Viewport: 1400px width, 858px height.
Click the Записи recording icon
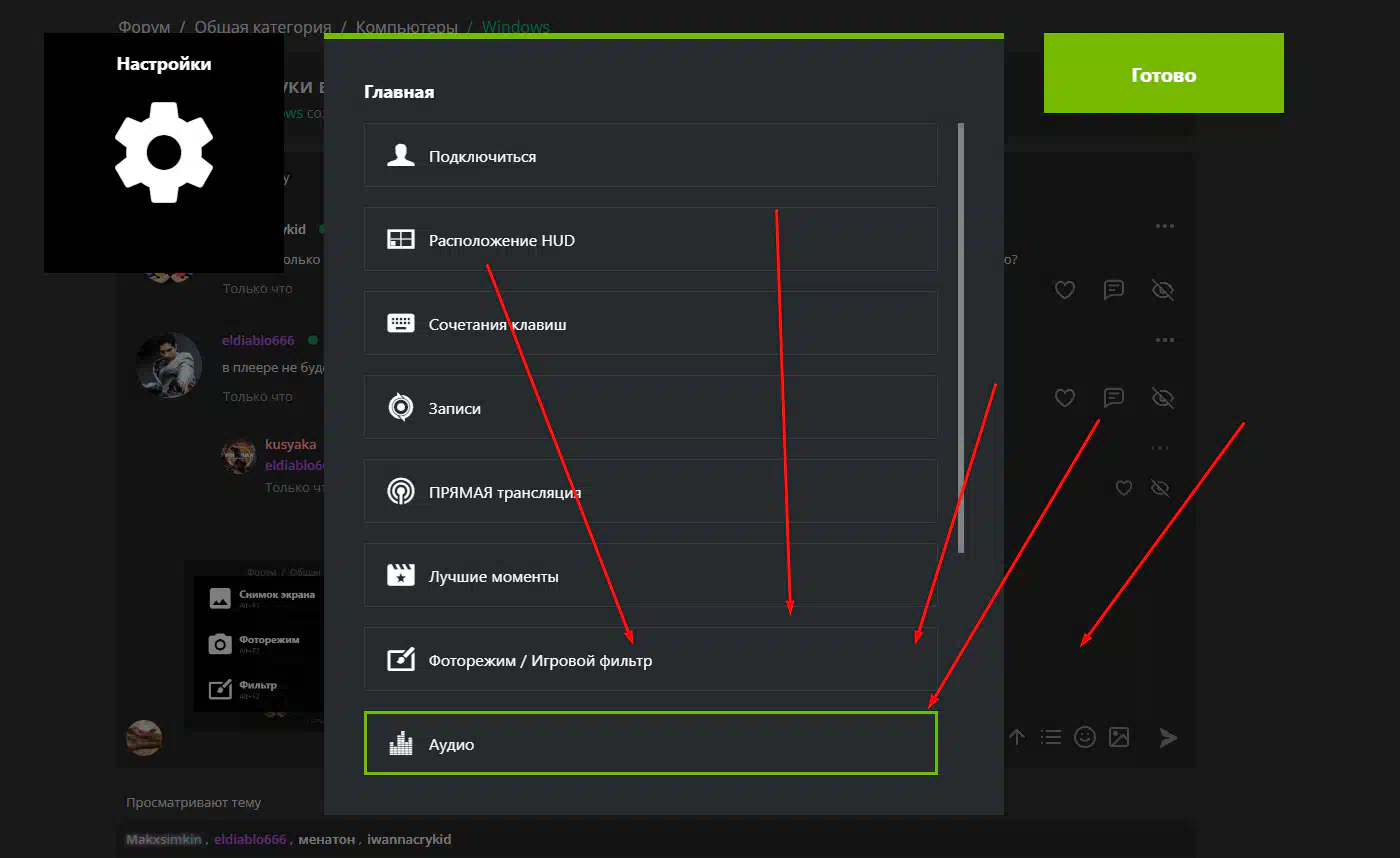coord(401,408)
